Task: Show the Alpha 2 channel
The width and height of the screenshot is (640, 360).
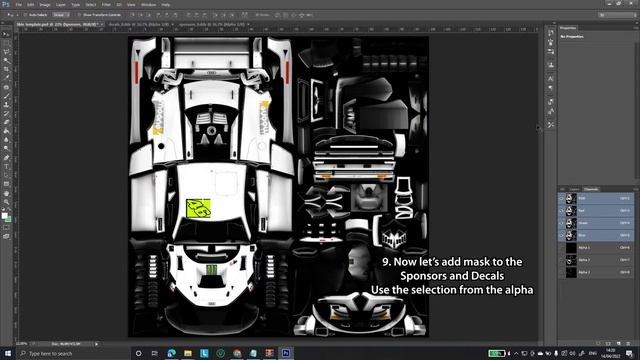Action: 562,260
